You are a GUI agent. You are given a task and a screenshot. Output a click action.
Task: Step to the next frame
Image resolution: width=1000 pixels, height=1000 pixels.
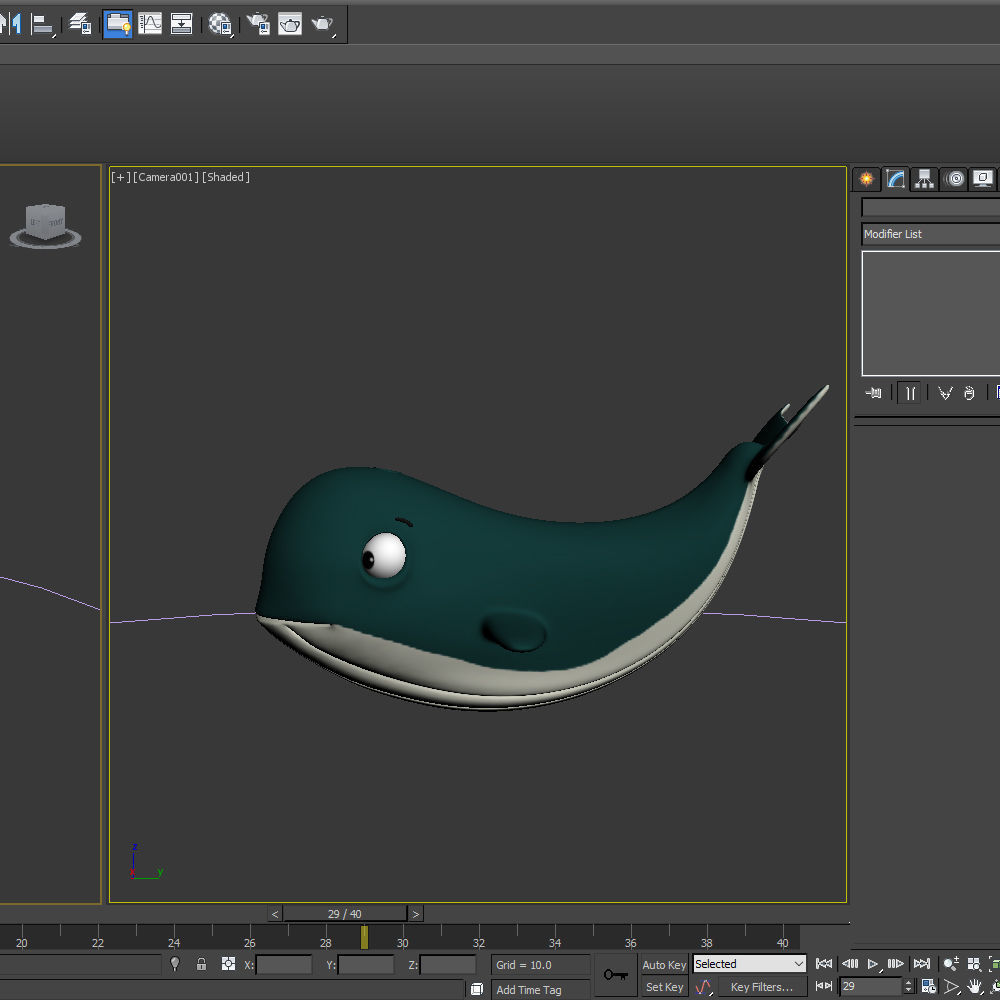[896, 964]
